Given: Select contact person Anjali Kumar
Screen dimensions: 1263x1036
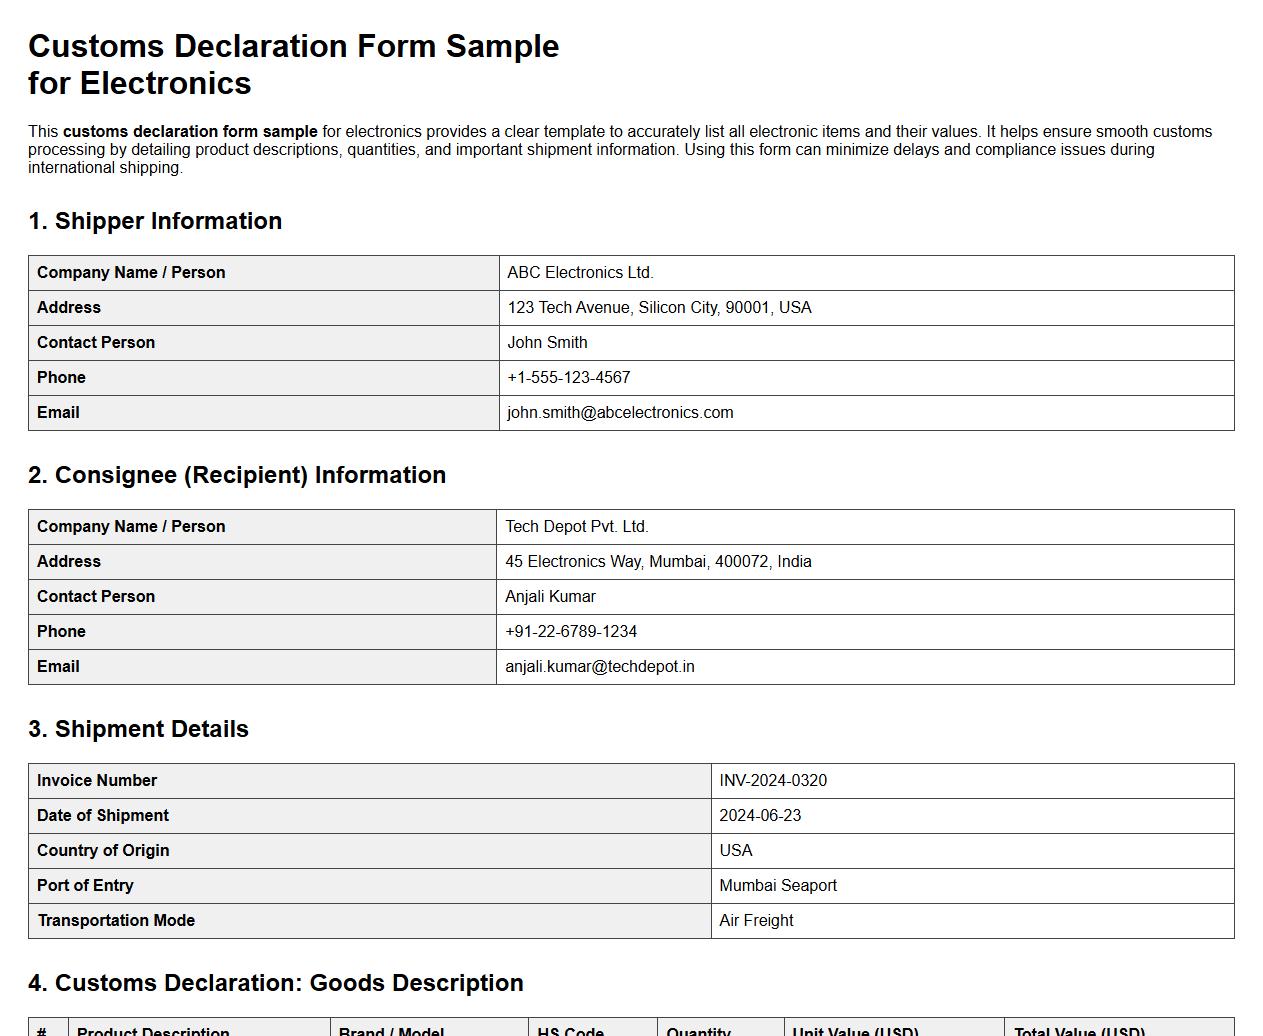Looking at the screenshot, I should tap(550, 596).
